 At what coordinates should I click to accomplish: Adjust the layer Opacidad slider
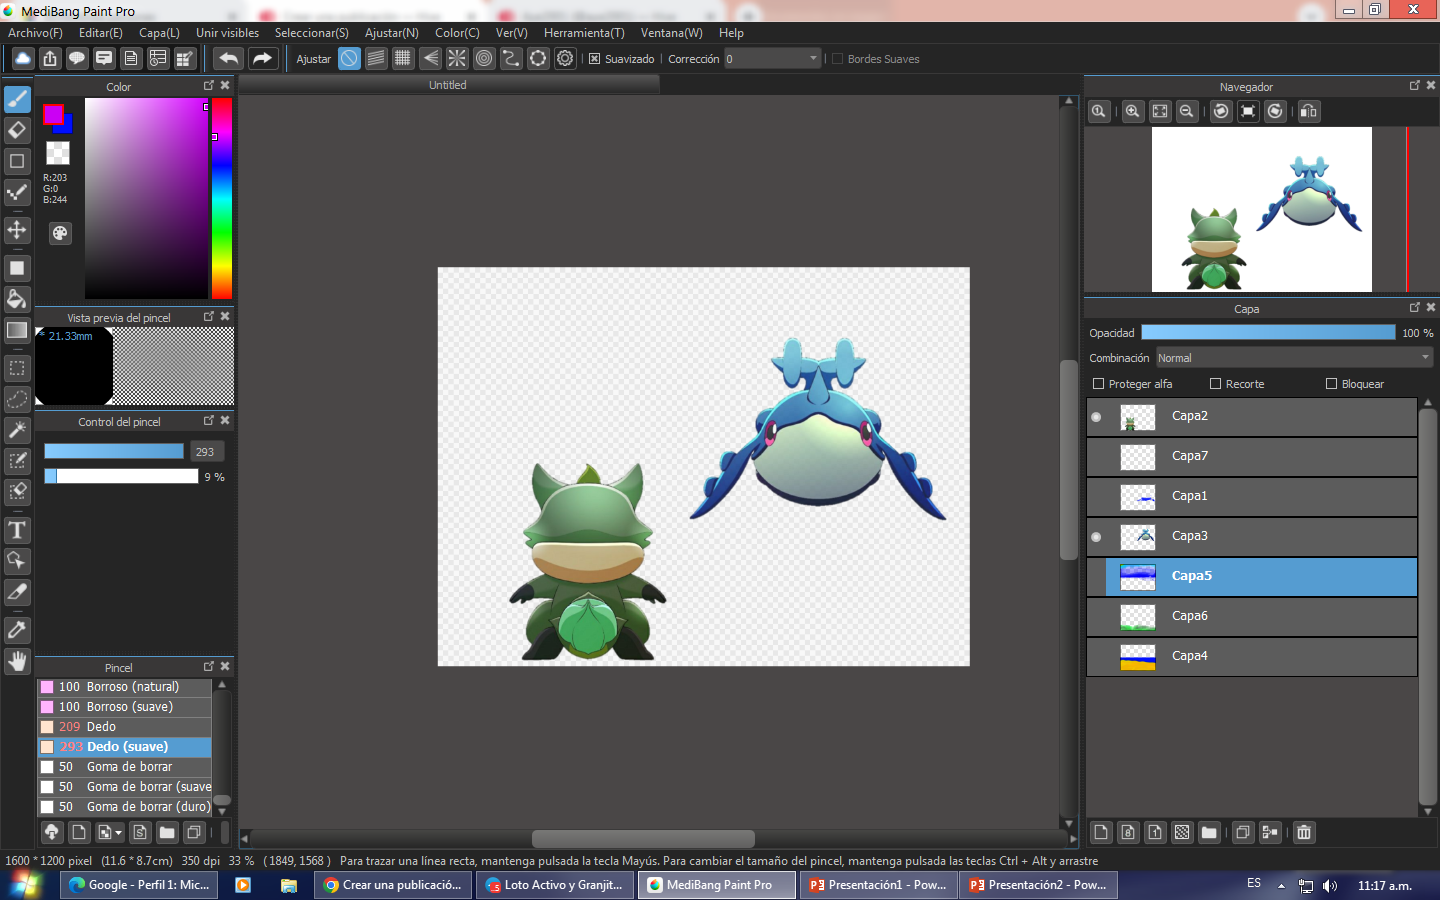[x=1268, y=332]
